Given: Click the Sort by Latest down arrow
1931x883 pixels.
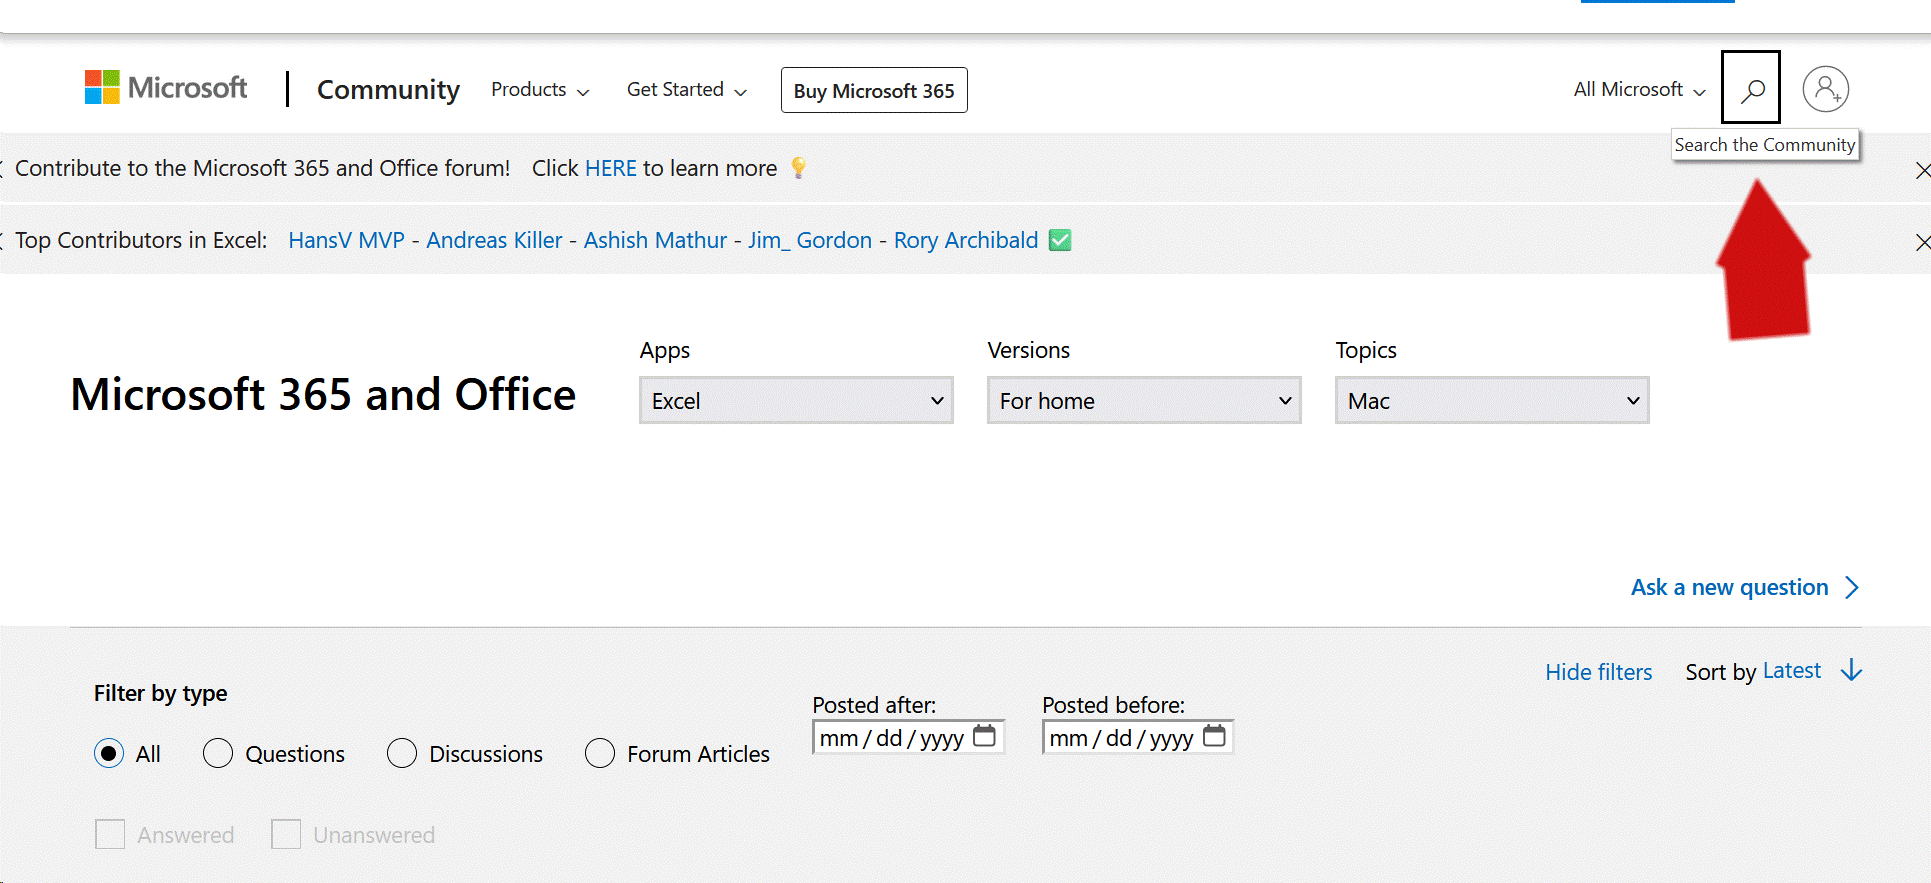Looking at the screenshot, I should pyautogui.click(x=1851, y=670).
